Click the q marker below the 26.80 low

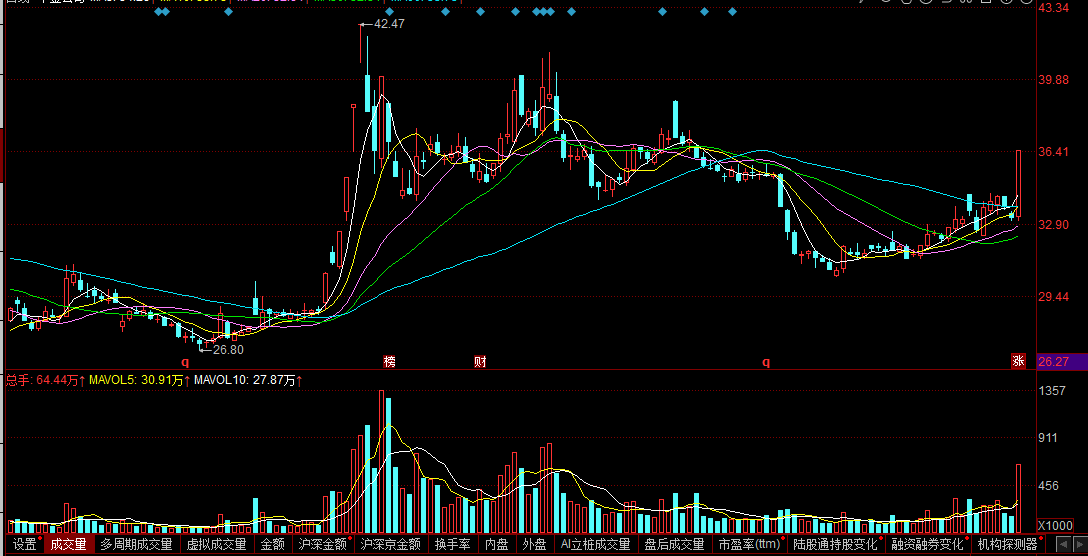[x=185, y=362]
